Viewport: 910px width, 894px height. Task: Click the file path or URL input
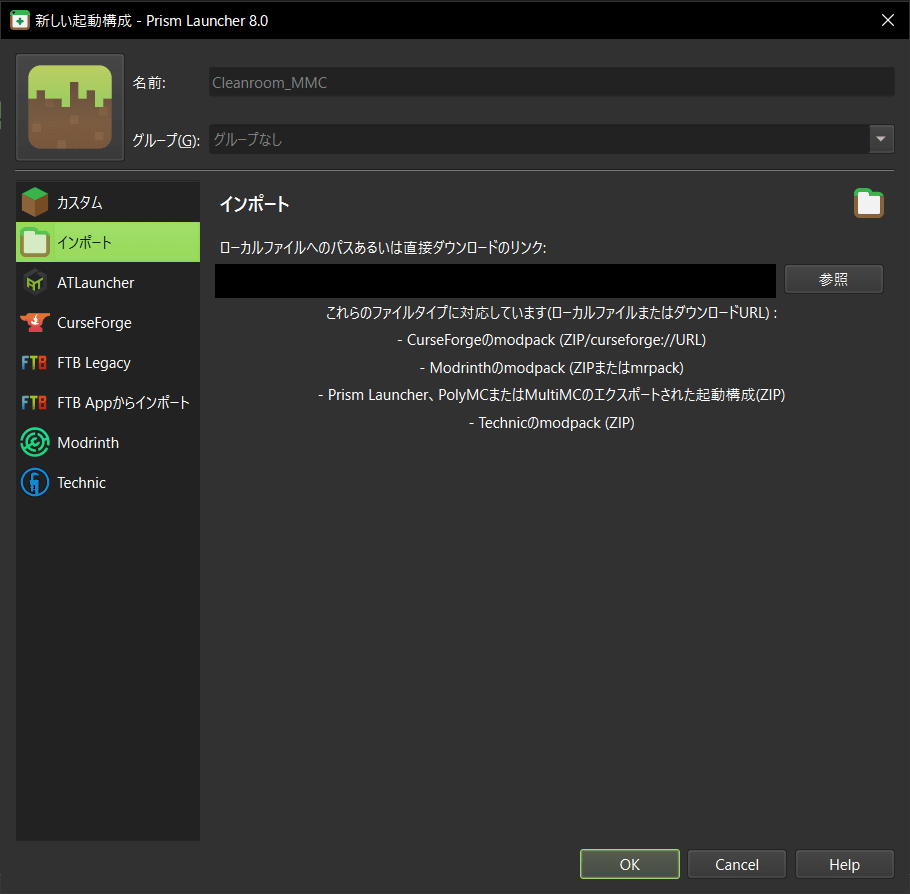click(495, 281)
